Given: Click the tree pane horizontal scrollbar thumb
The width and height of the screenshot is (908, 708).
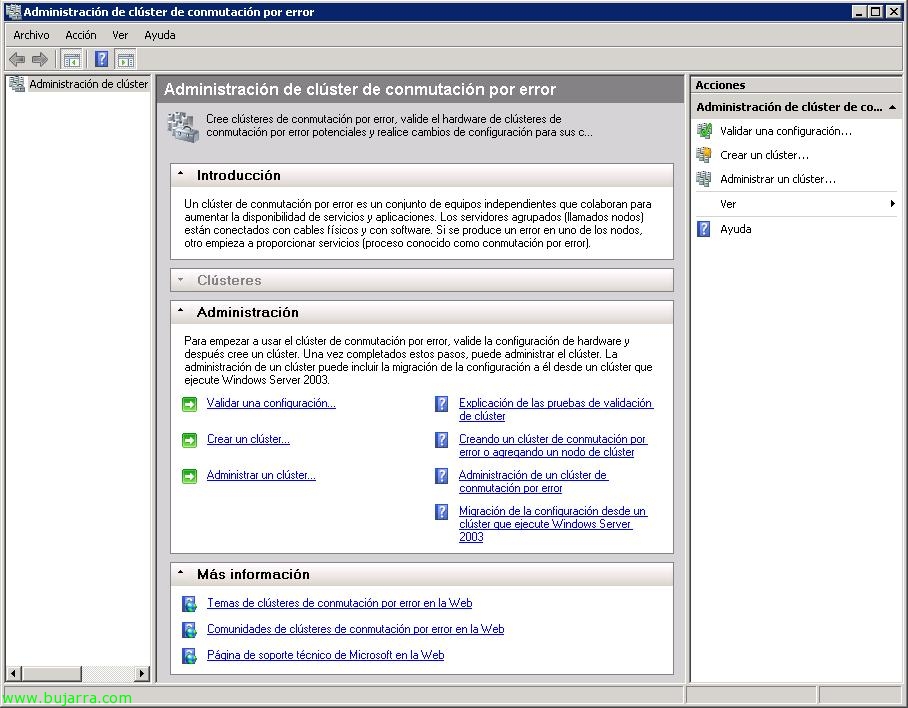Looking at the screenshot, I should pos(52,673).
